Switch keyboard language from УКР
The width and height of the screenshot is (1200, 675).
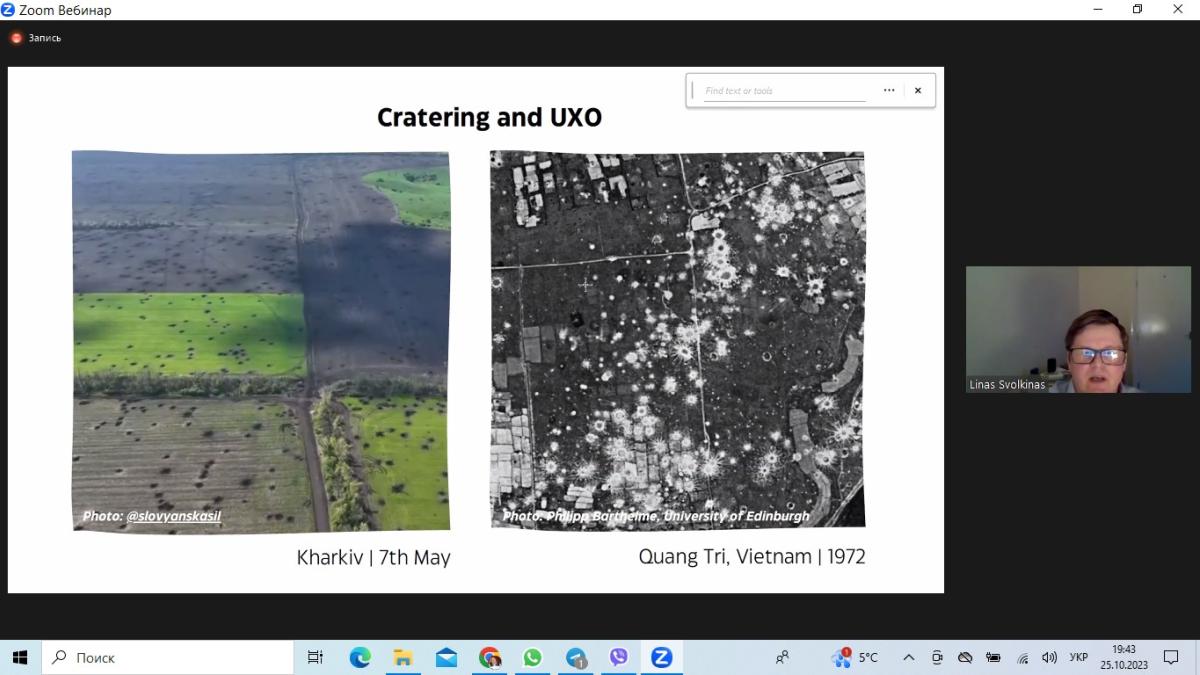[x=1078, y=657]
